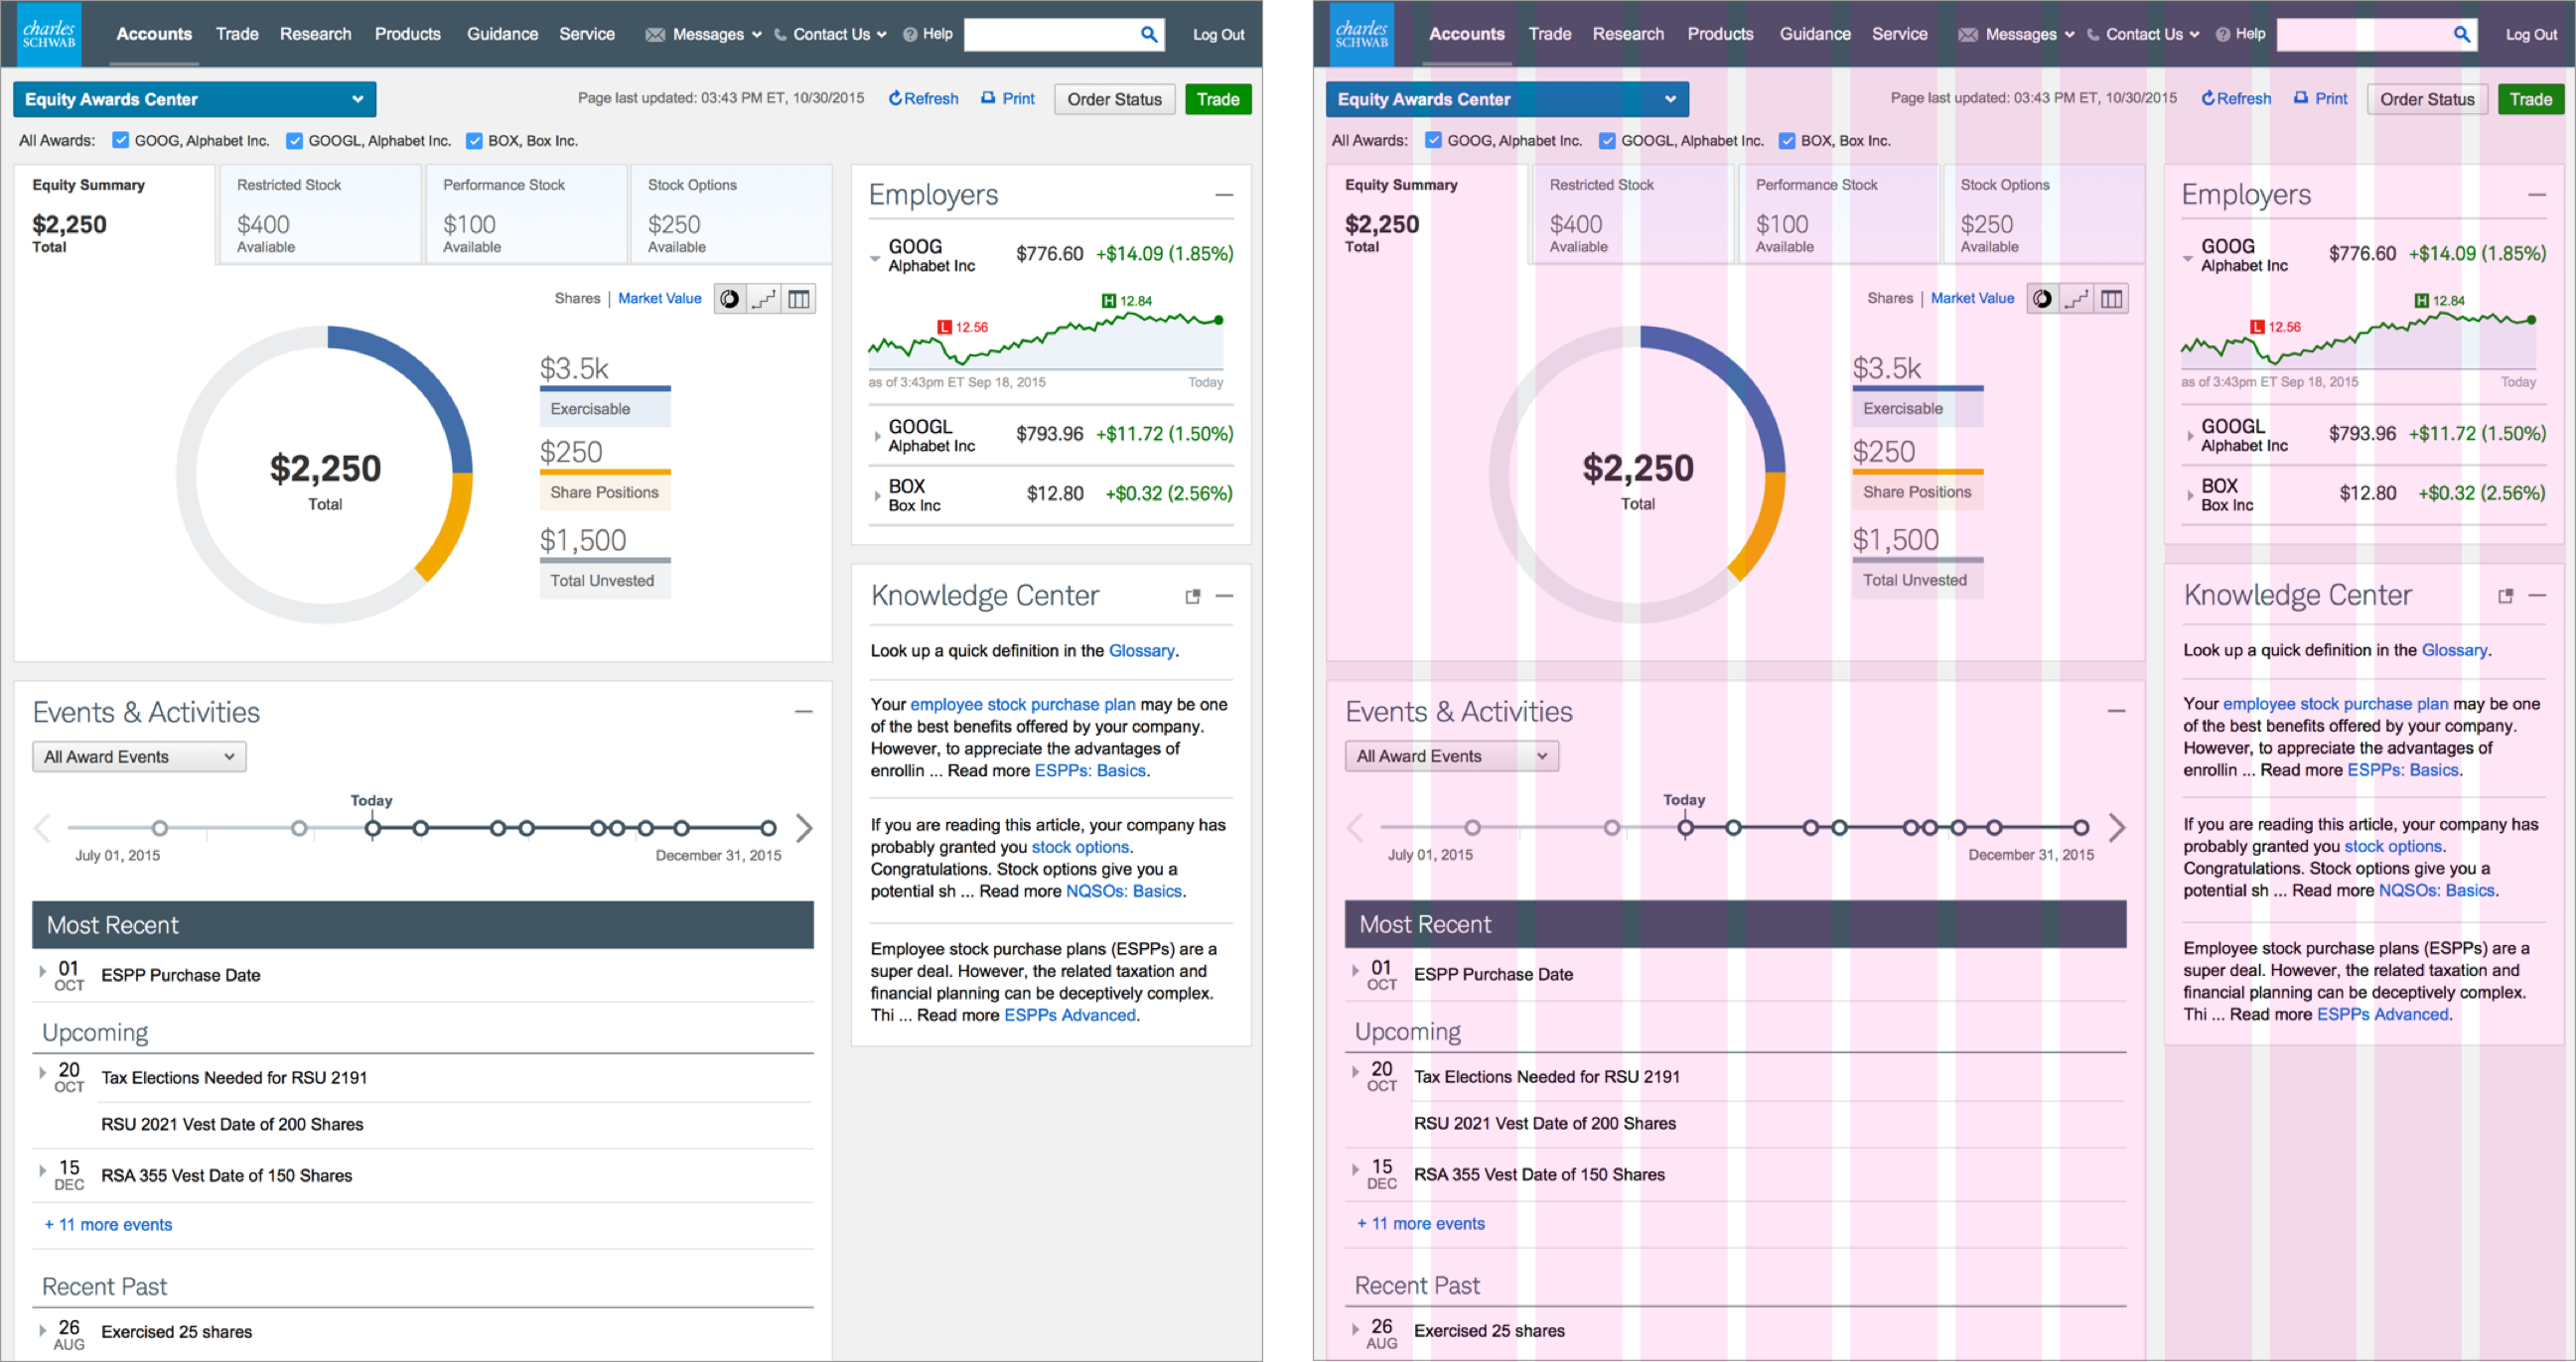
Task: Select Stock Options tab in the left page
Action: tap(731, 214)
